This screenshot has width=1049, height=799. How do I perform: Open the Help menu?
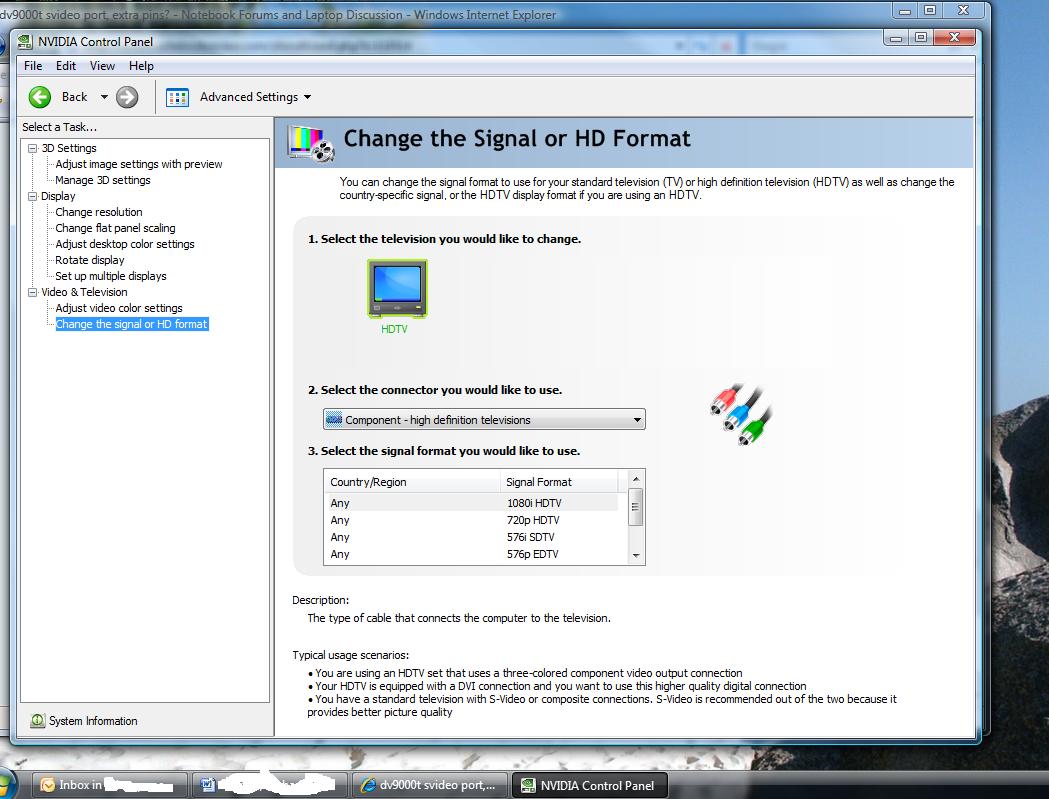point(141,66)
